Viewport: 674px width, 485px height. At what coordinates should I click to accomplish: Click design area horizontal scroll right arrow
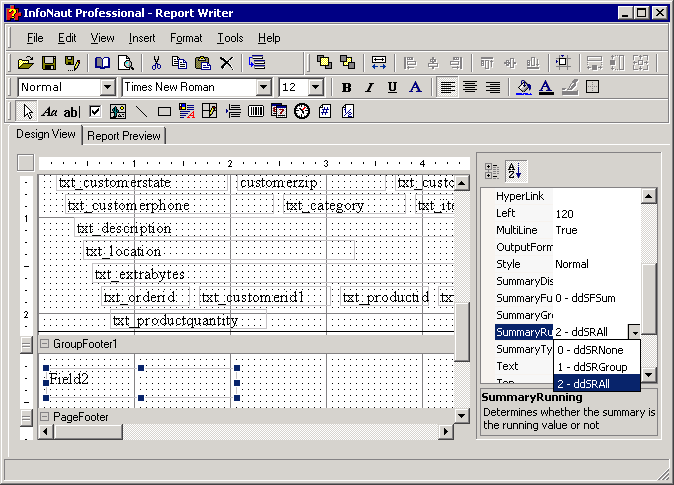click(446, 432)
